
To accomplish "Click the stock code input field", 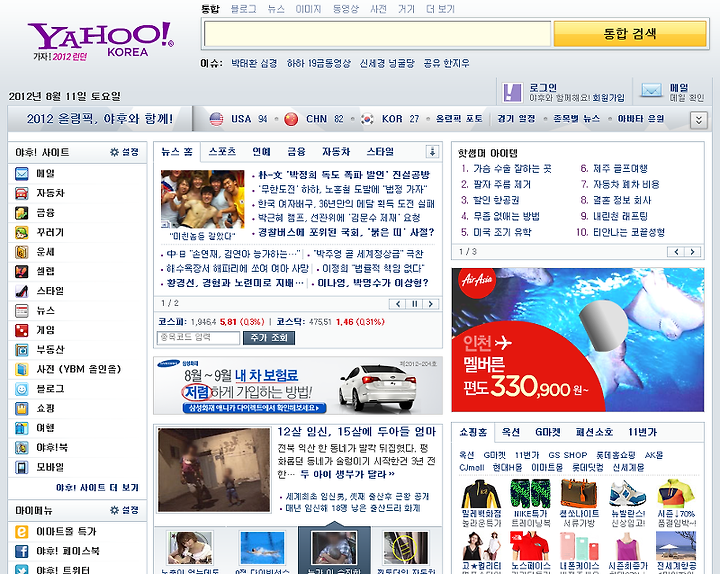I will pyautogui.click(x=198, y=338).
